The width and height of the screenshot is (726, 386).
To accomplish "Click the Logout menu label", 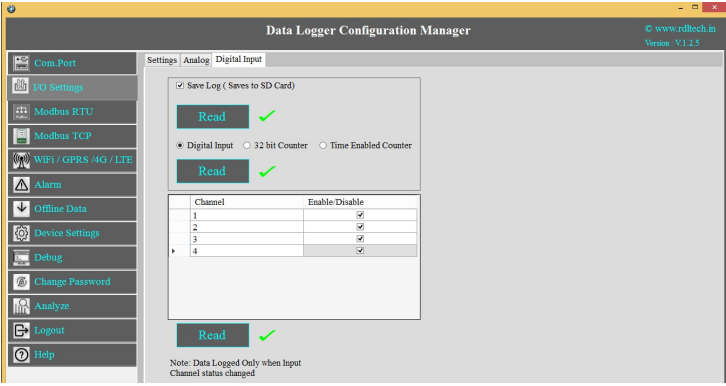I will (49, 330).
